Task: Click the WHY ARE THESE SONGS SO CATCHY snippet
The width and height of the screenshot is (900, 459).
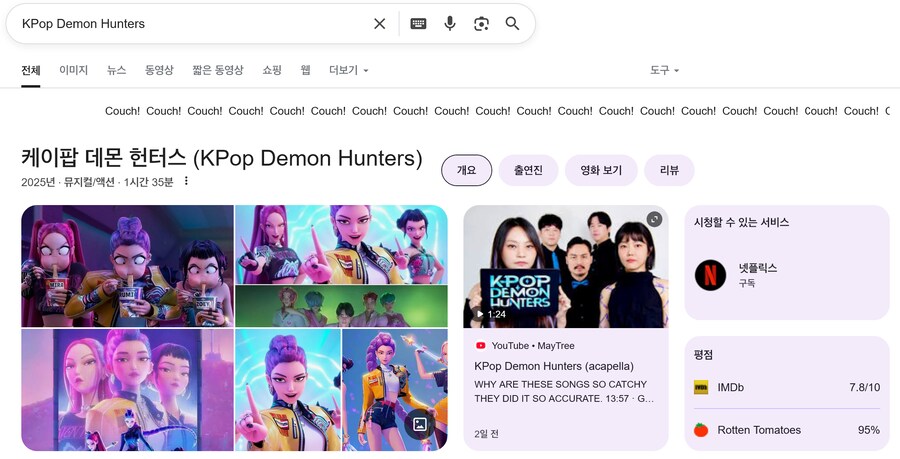Action: pos(564,391)
